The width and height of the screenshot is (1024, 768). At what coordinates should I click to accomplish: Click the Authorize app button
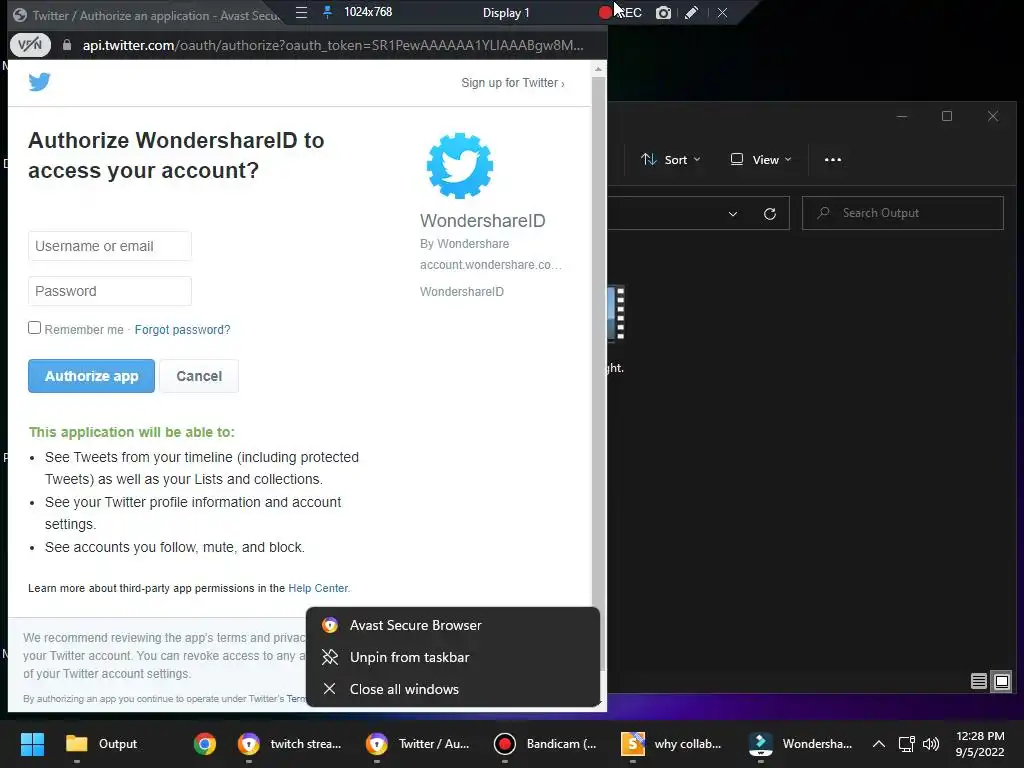click(x=91, y=376)
